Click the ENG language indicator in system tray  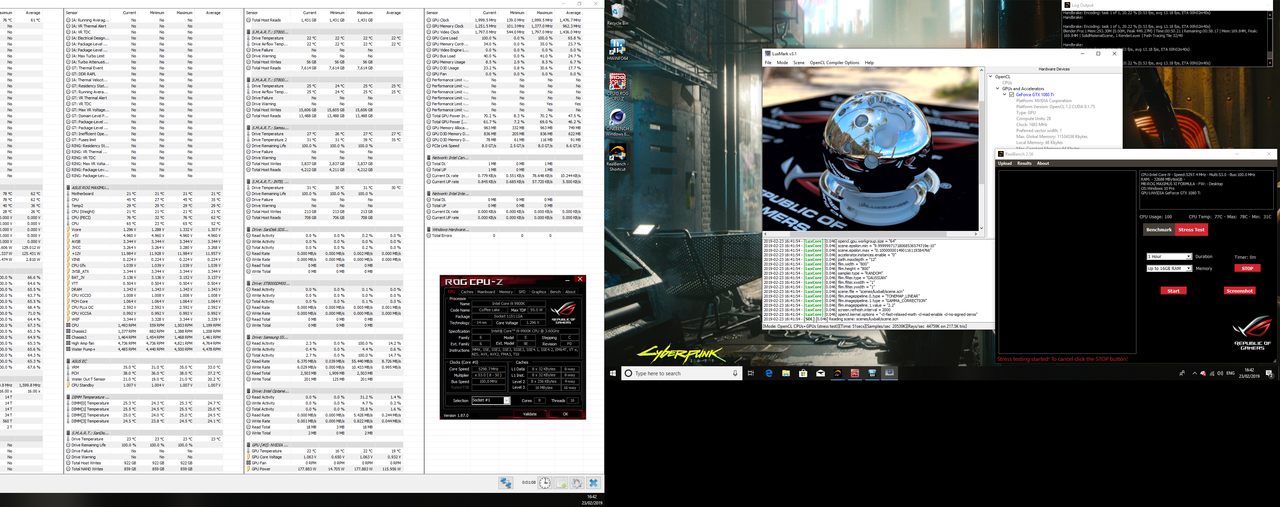pyautogui.click(x=1230, y=373)
